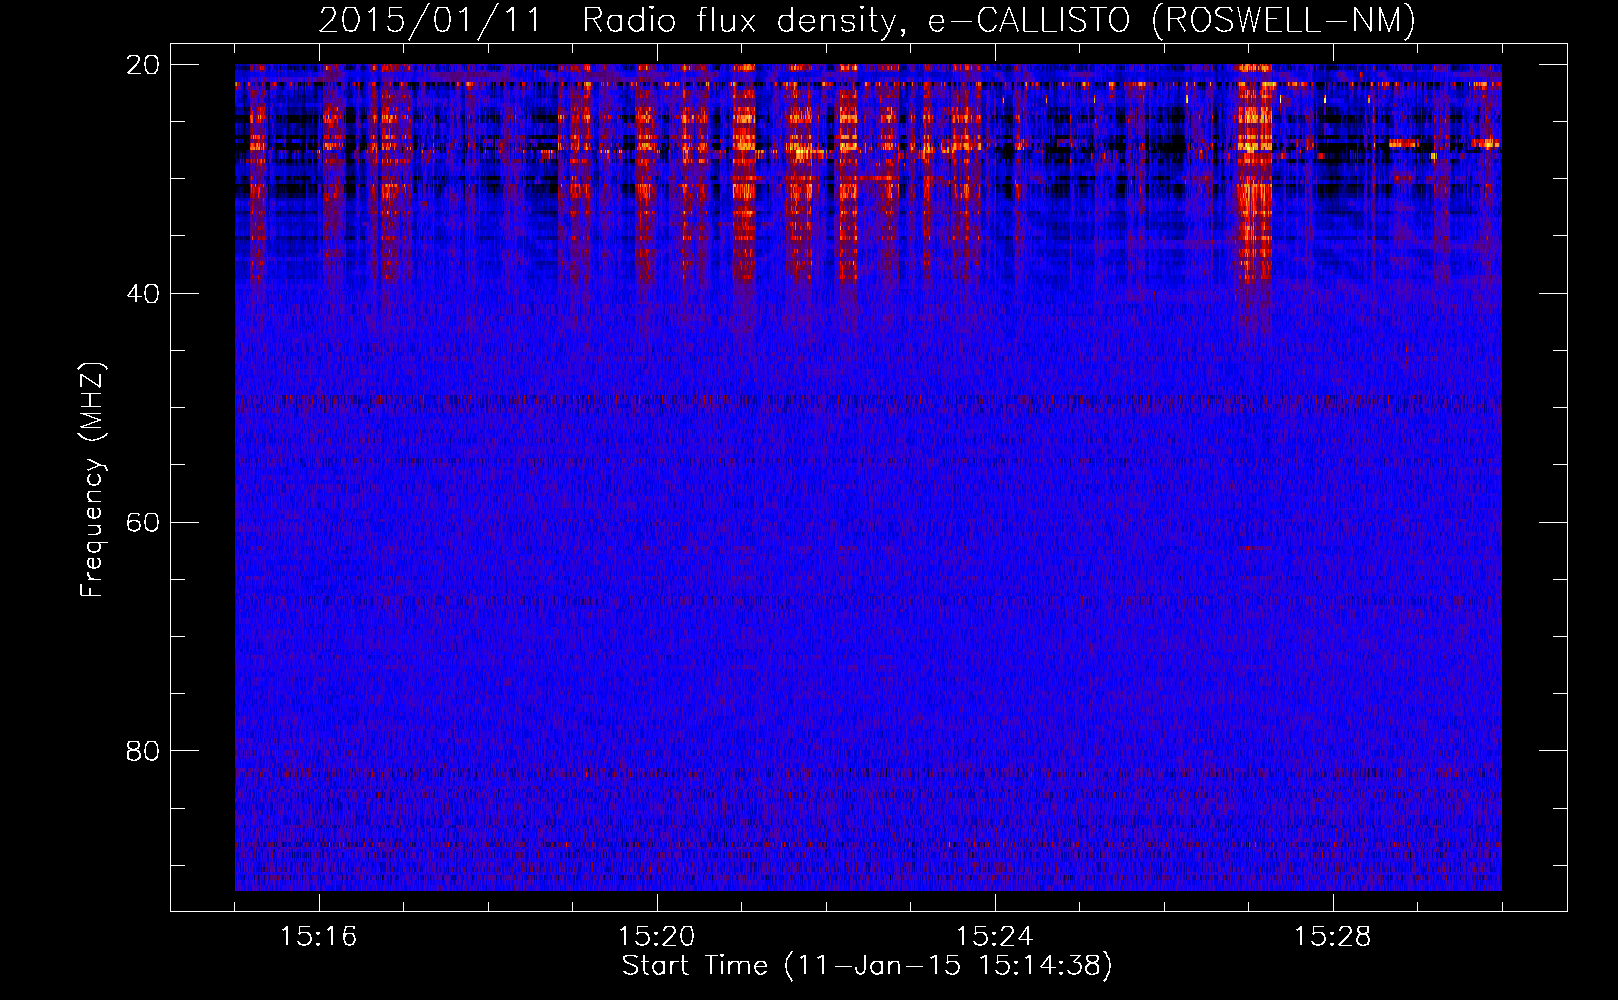Click the time tick label '15:16'
This screenshot has height=1000, width=1618.
[318, 936]
